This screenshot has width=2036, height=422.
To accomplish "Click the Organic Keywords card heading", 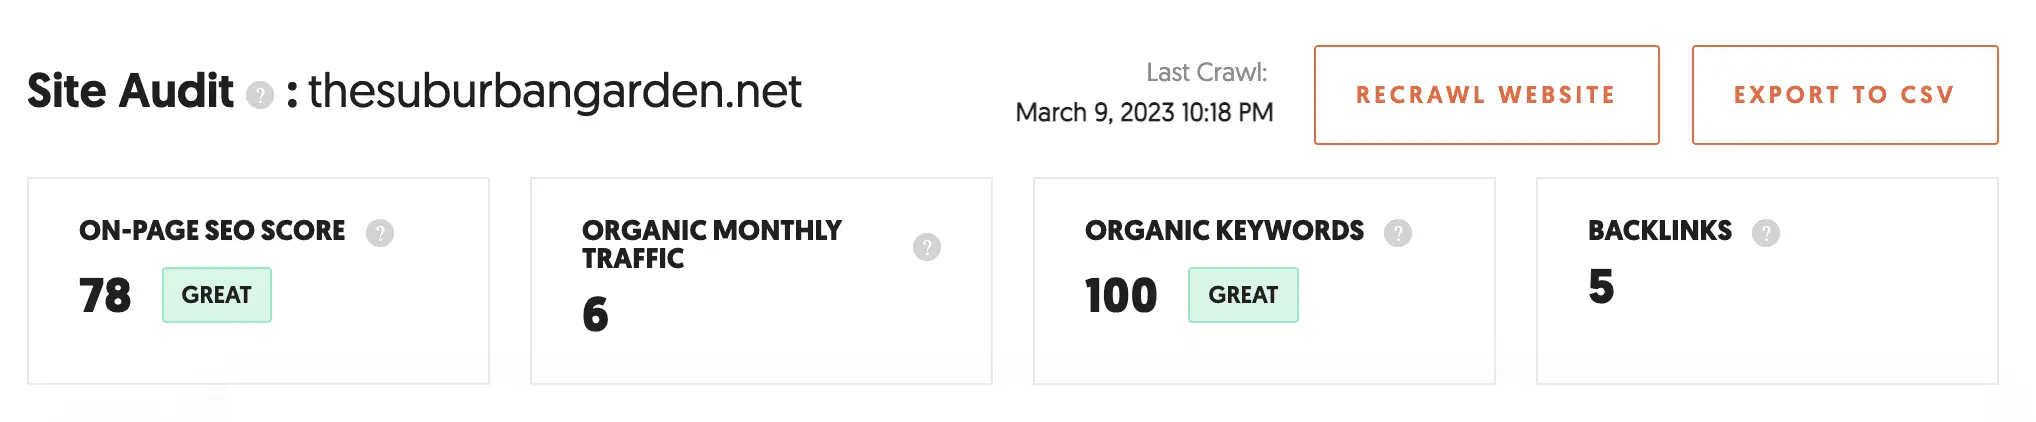I will (x=1224, y=231).
